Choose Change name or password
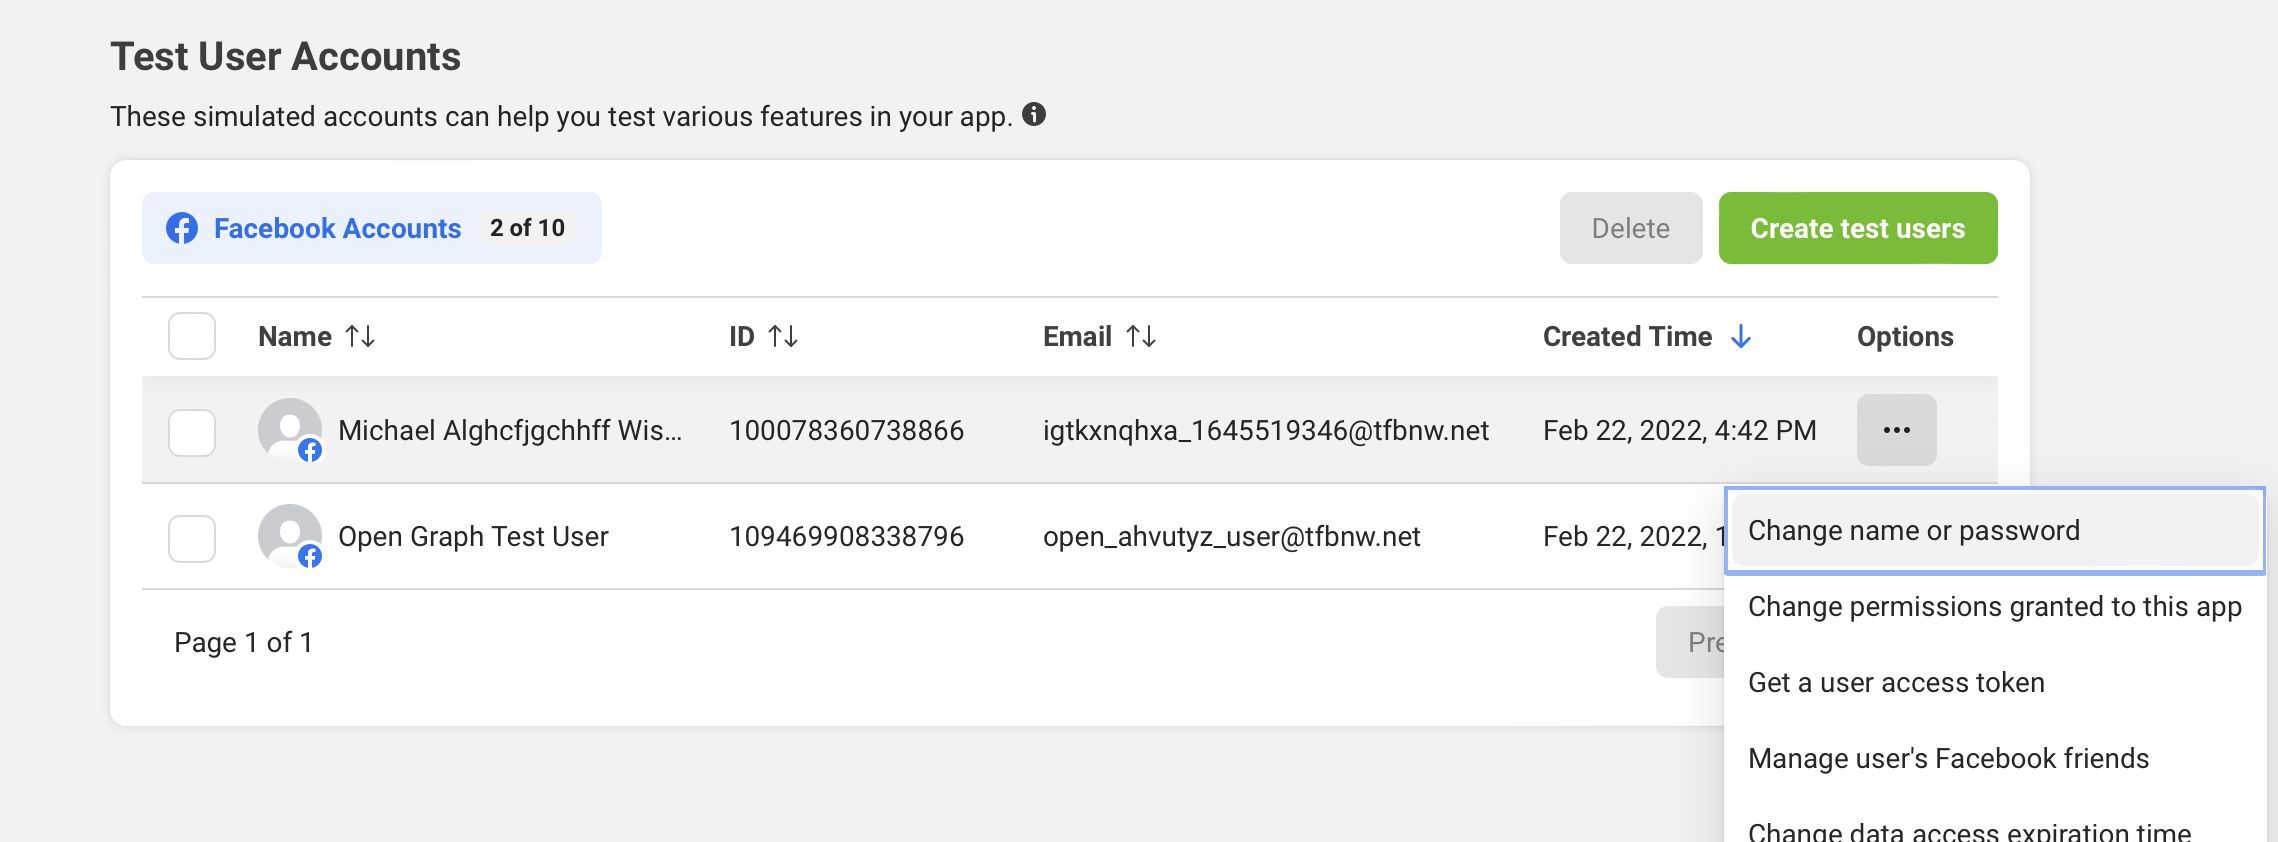 (x=1913, y=531)
